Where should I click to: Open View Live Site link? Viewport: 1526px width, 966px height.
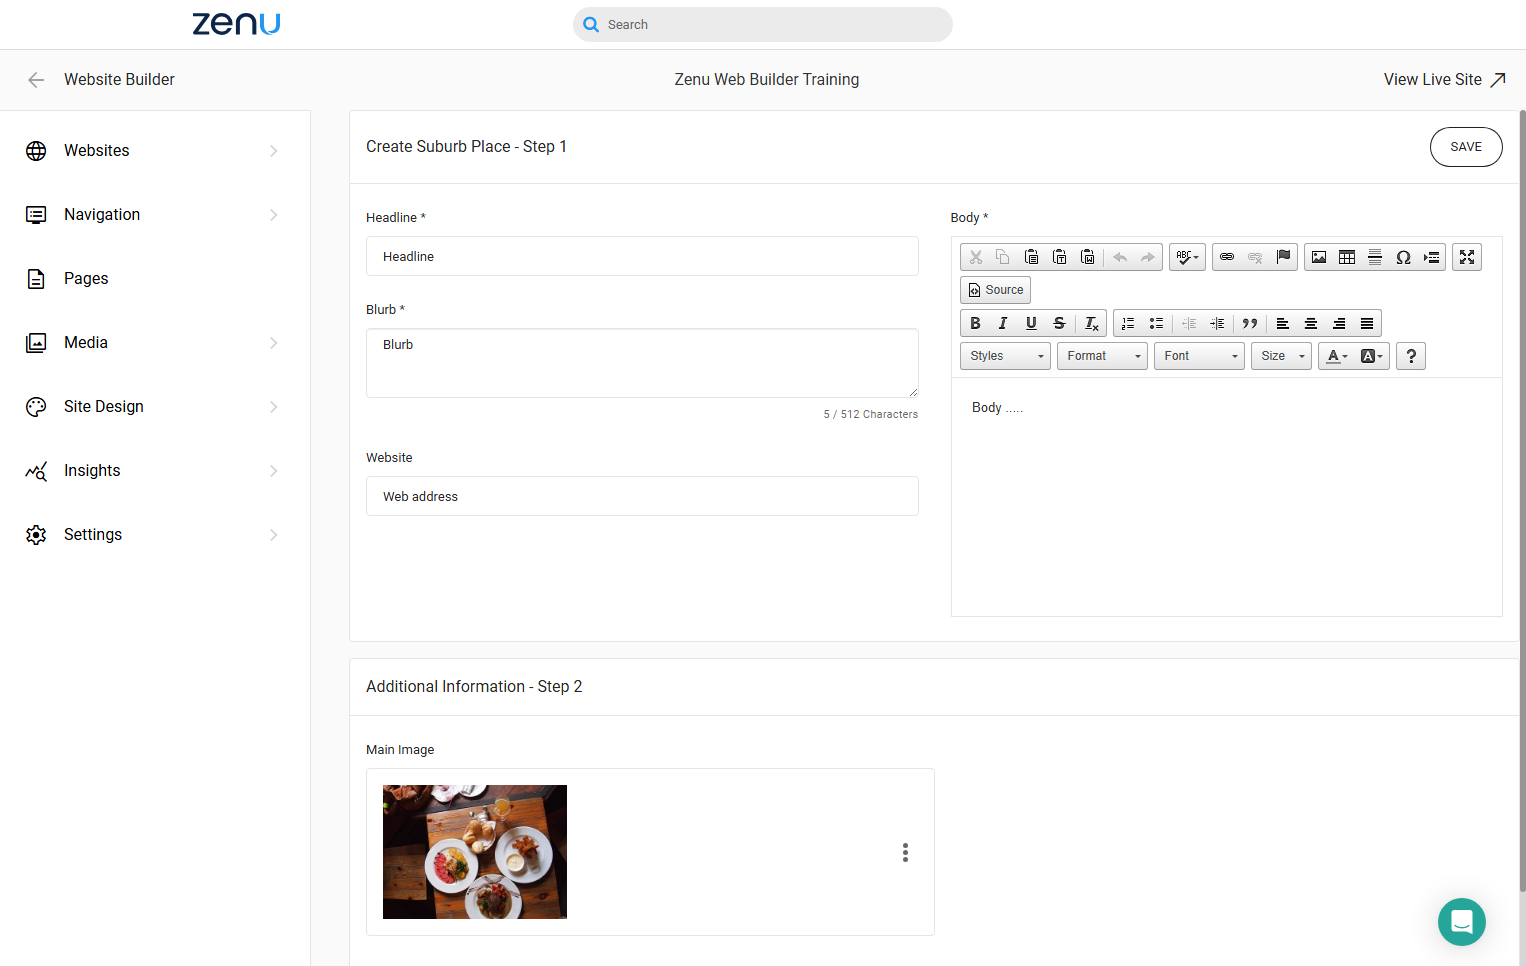[x=1444, y=79]
